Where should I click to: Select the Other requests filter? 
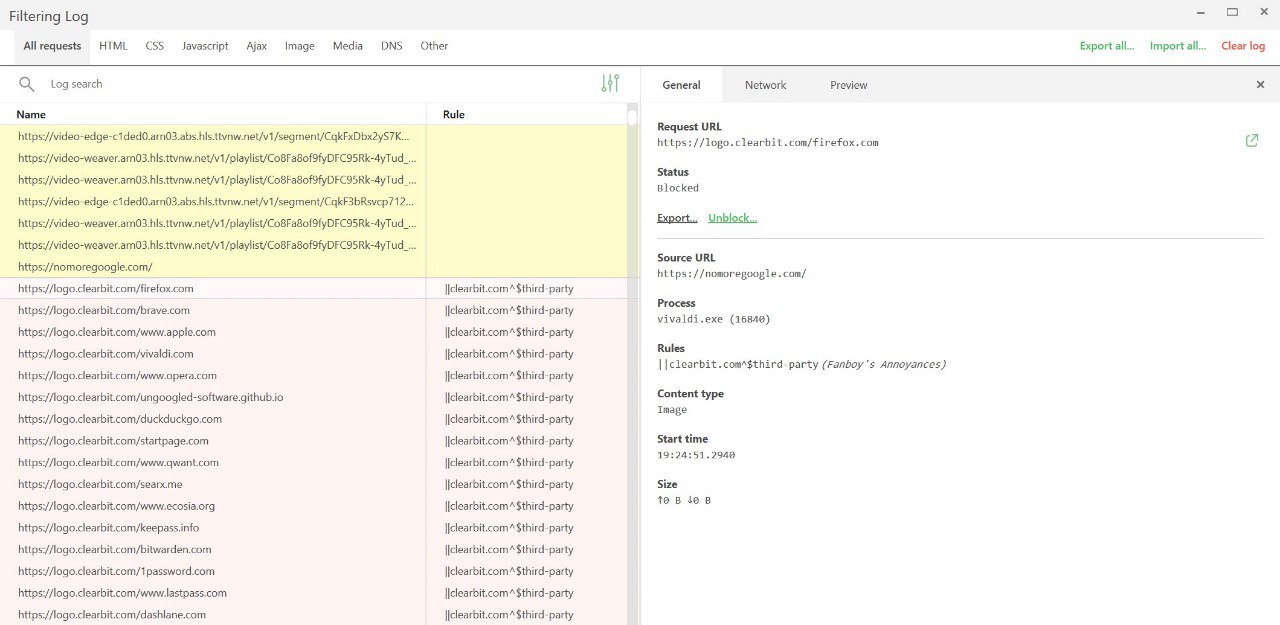(434, 46)
